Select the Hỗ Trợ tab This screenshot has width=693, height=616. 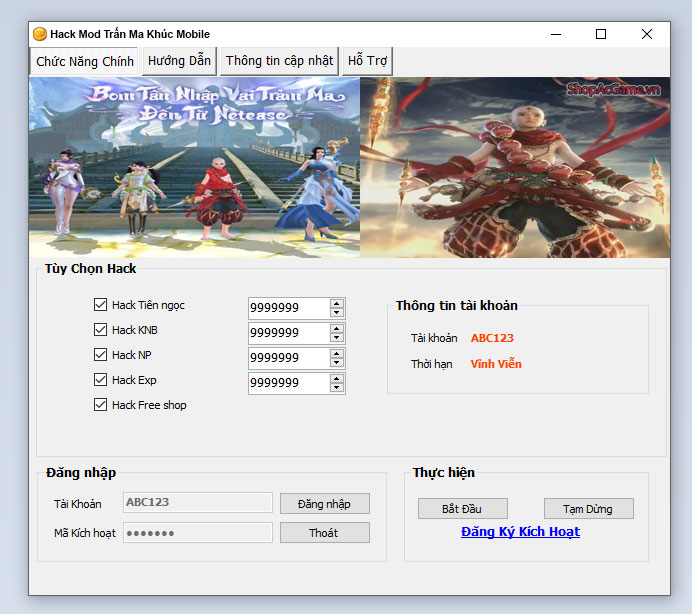[367, 61]
